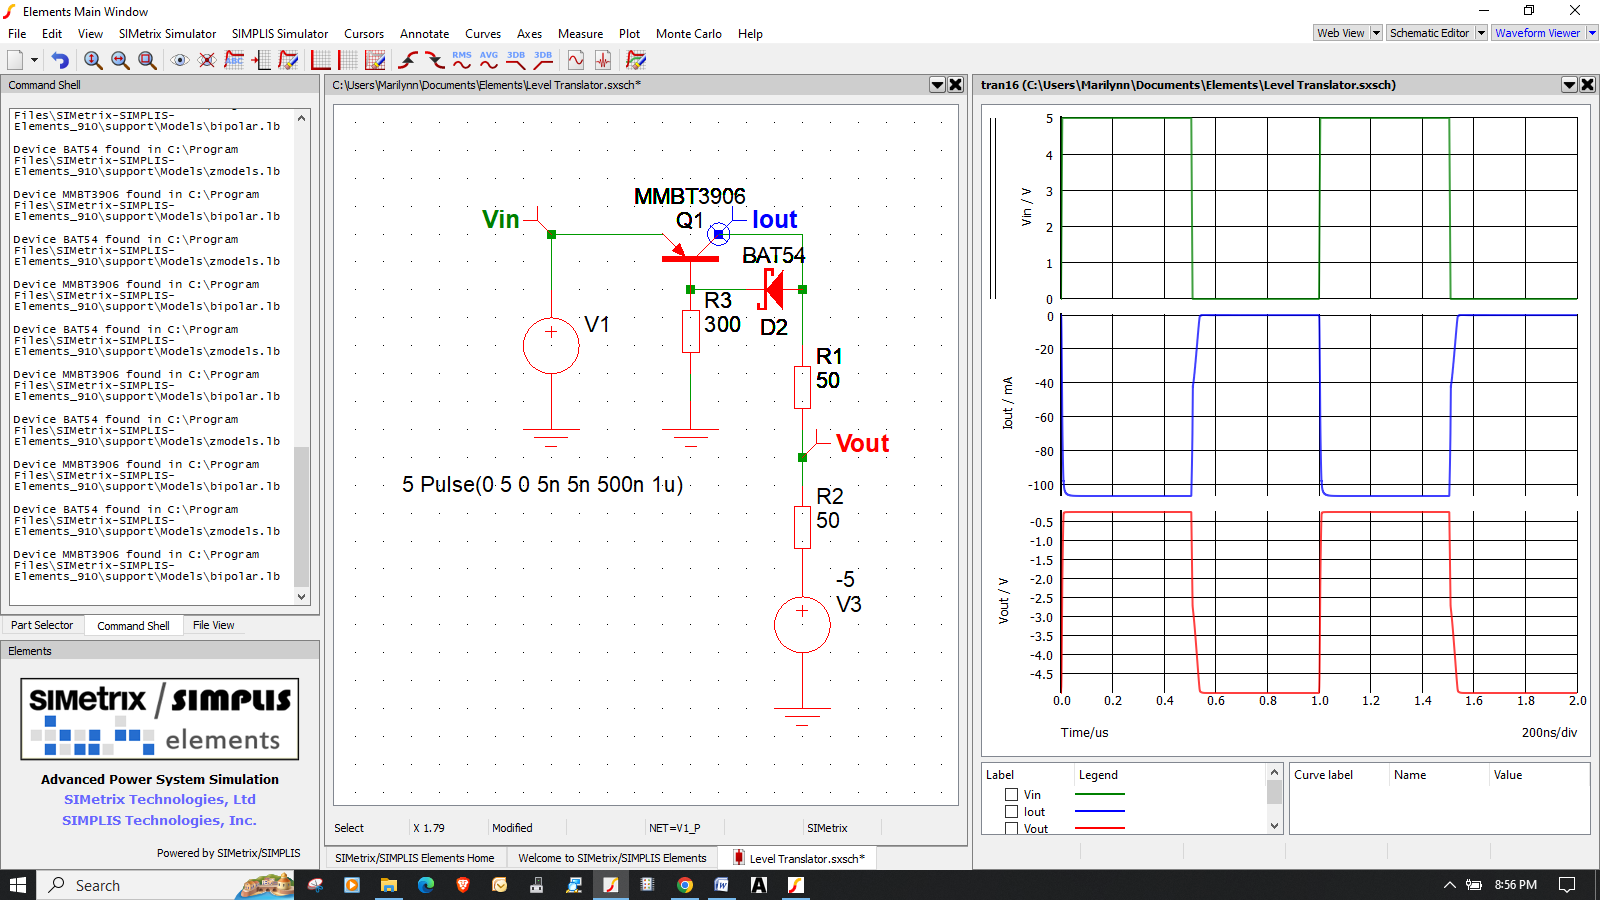Switch to the File View tab
Viewport: 1600px width, 900px height.
(x=213, y=625)
